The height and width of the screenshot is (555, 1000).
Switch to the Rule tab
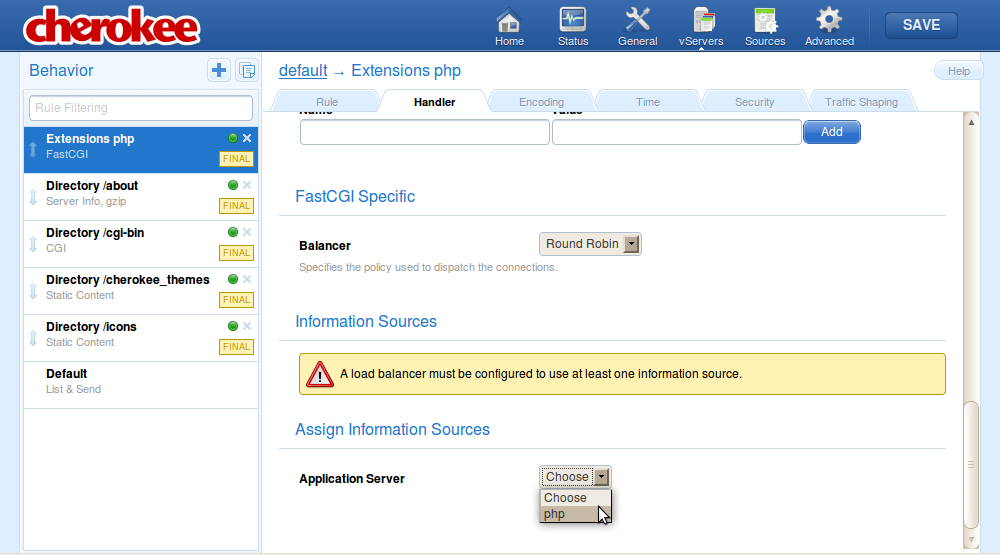(x=327, y=101)
